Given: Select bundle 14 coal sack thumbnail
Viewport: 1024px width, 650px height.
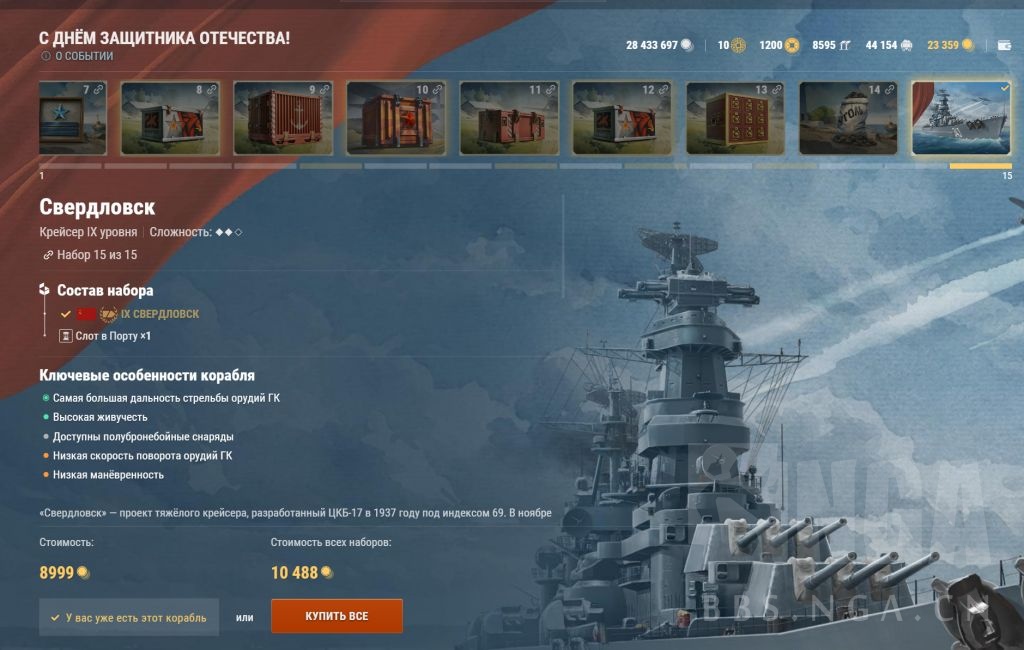Looking at the screenshot, I should point(848,118).
